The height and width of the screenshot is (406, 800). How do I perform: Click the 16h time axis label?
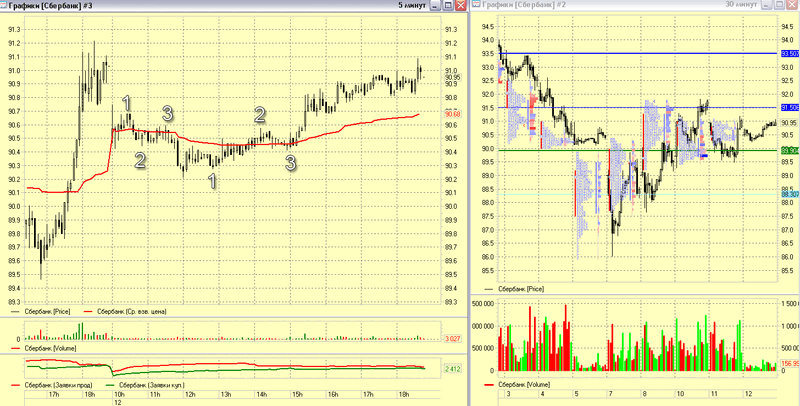click(x=333, y=395)
